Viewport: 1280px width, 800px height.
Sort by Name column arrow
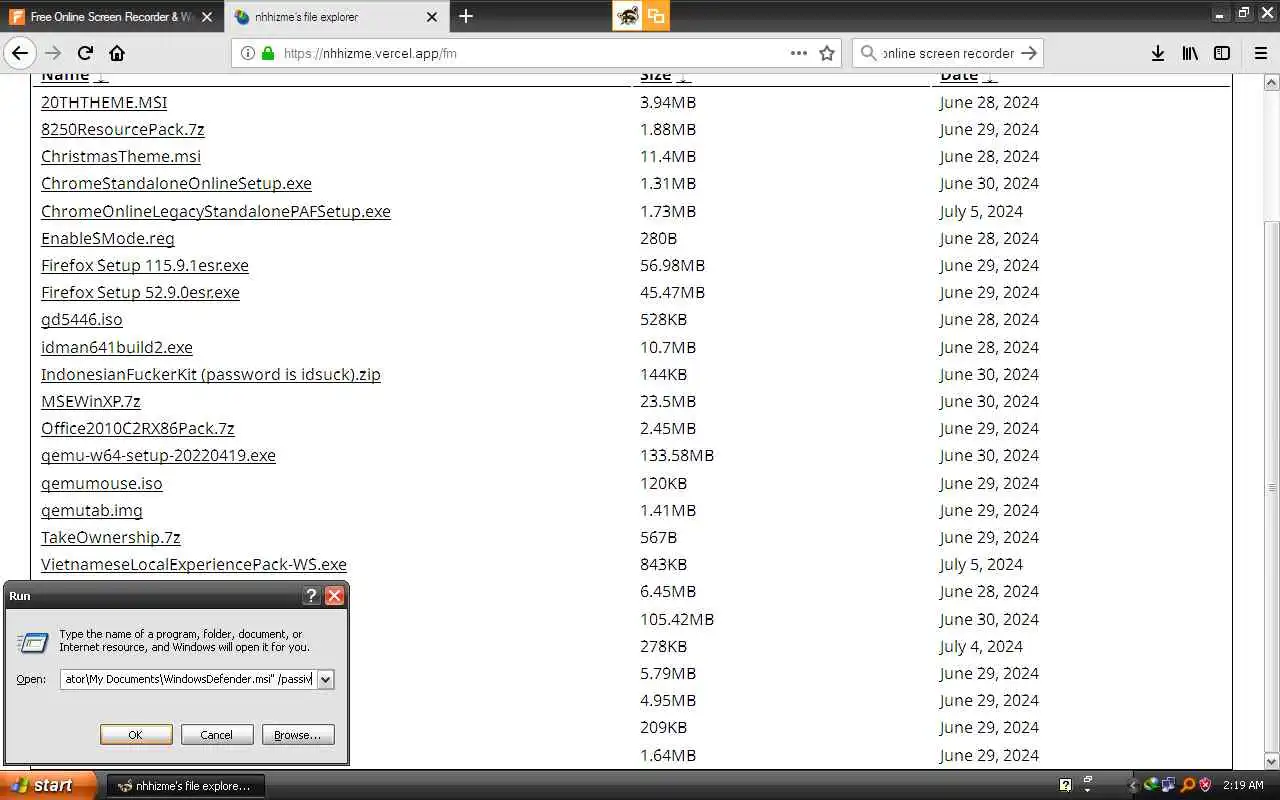(x=101, y=77)
